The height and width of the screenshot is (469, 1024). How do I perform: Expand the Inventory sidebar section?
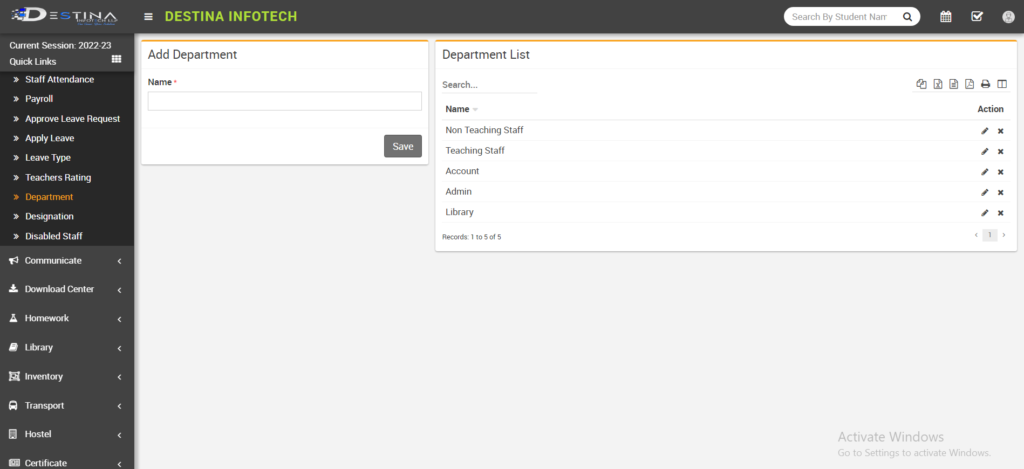pos(66,377)
